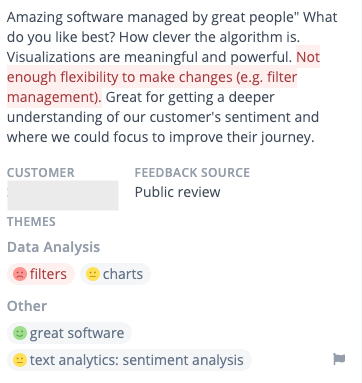Click the CUSTOMER field label

click(x=41, y=173)
